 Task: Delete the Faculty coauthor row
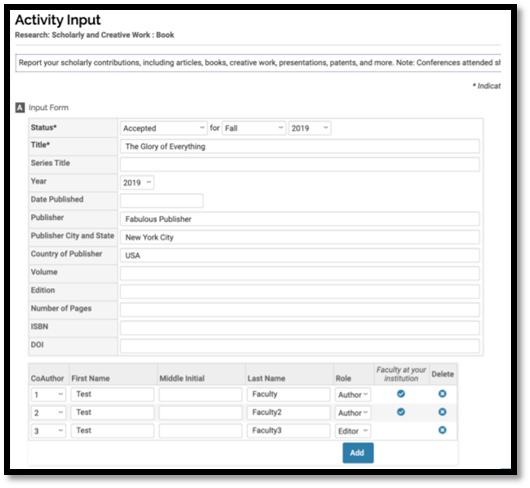(x=442, y=394)
